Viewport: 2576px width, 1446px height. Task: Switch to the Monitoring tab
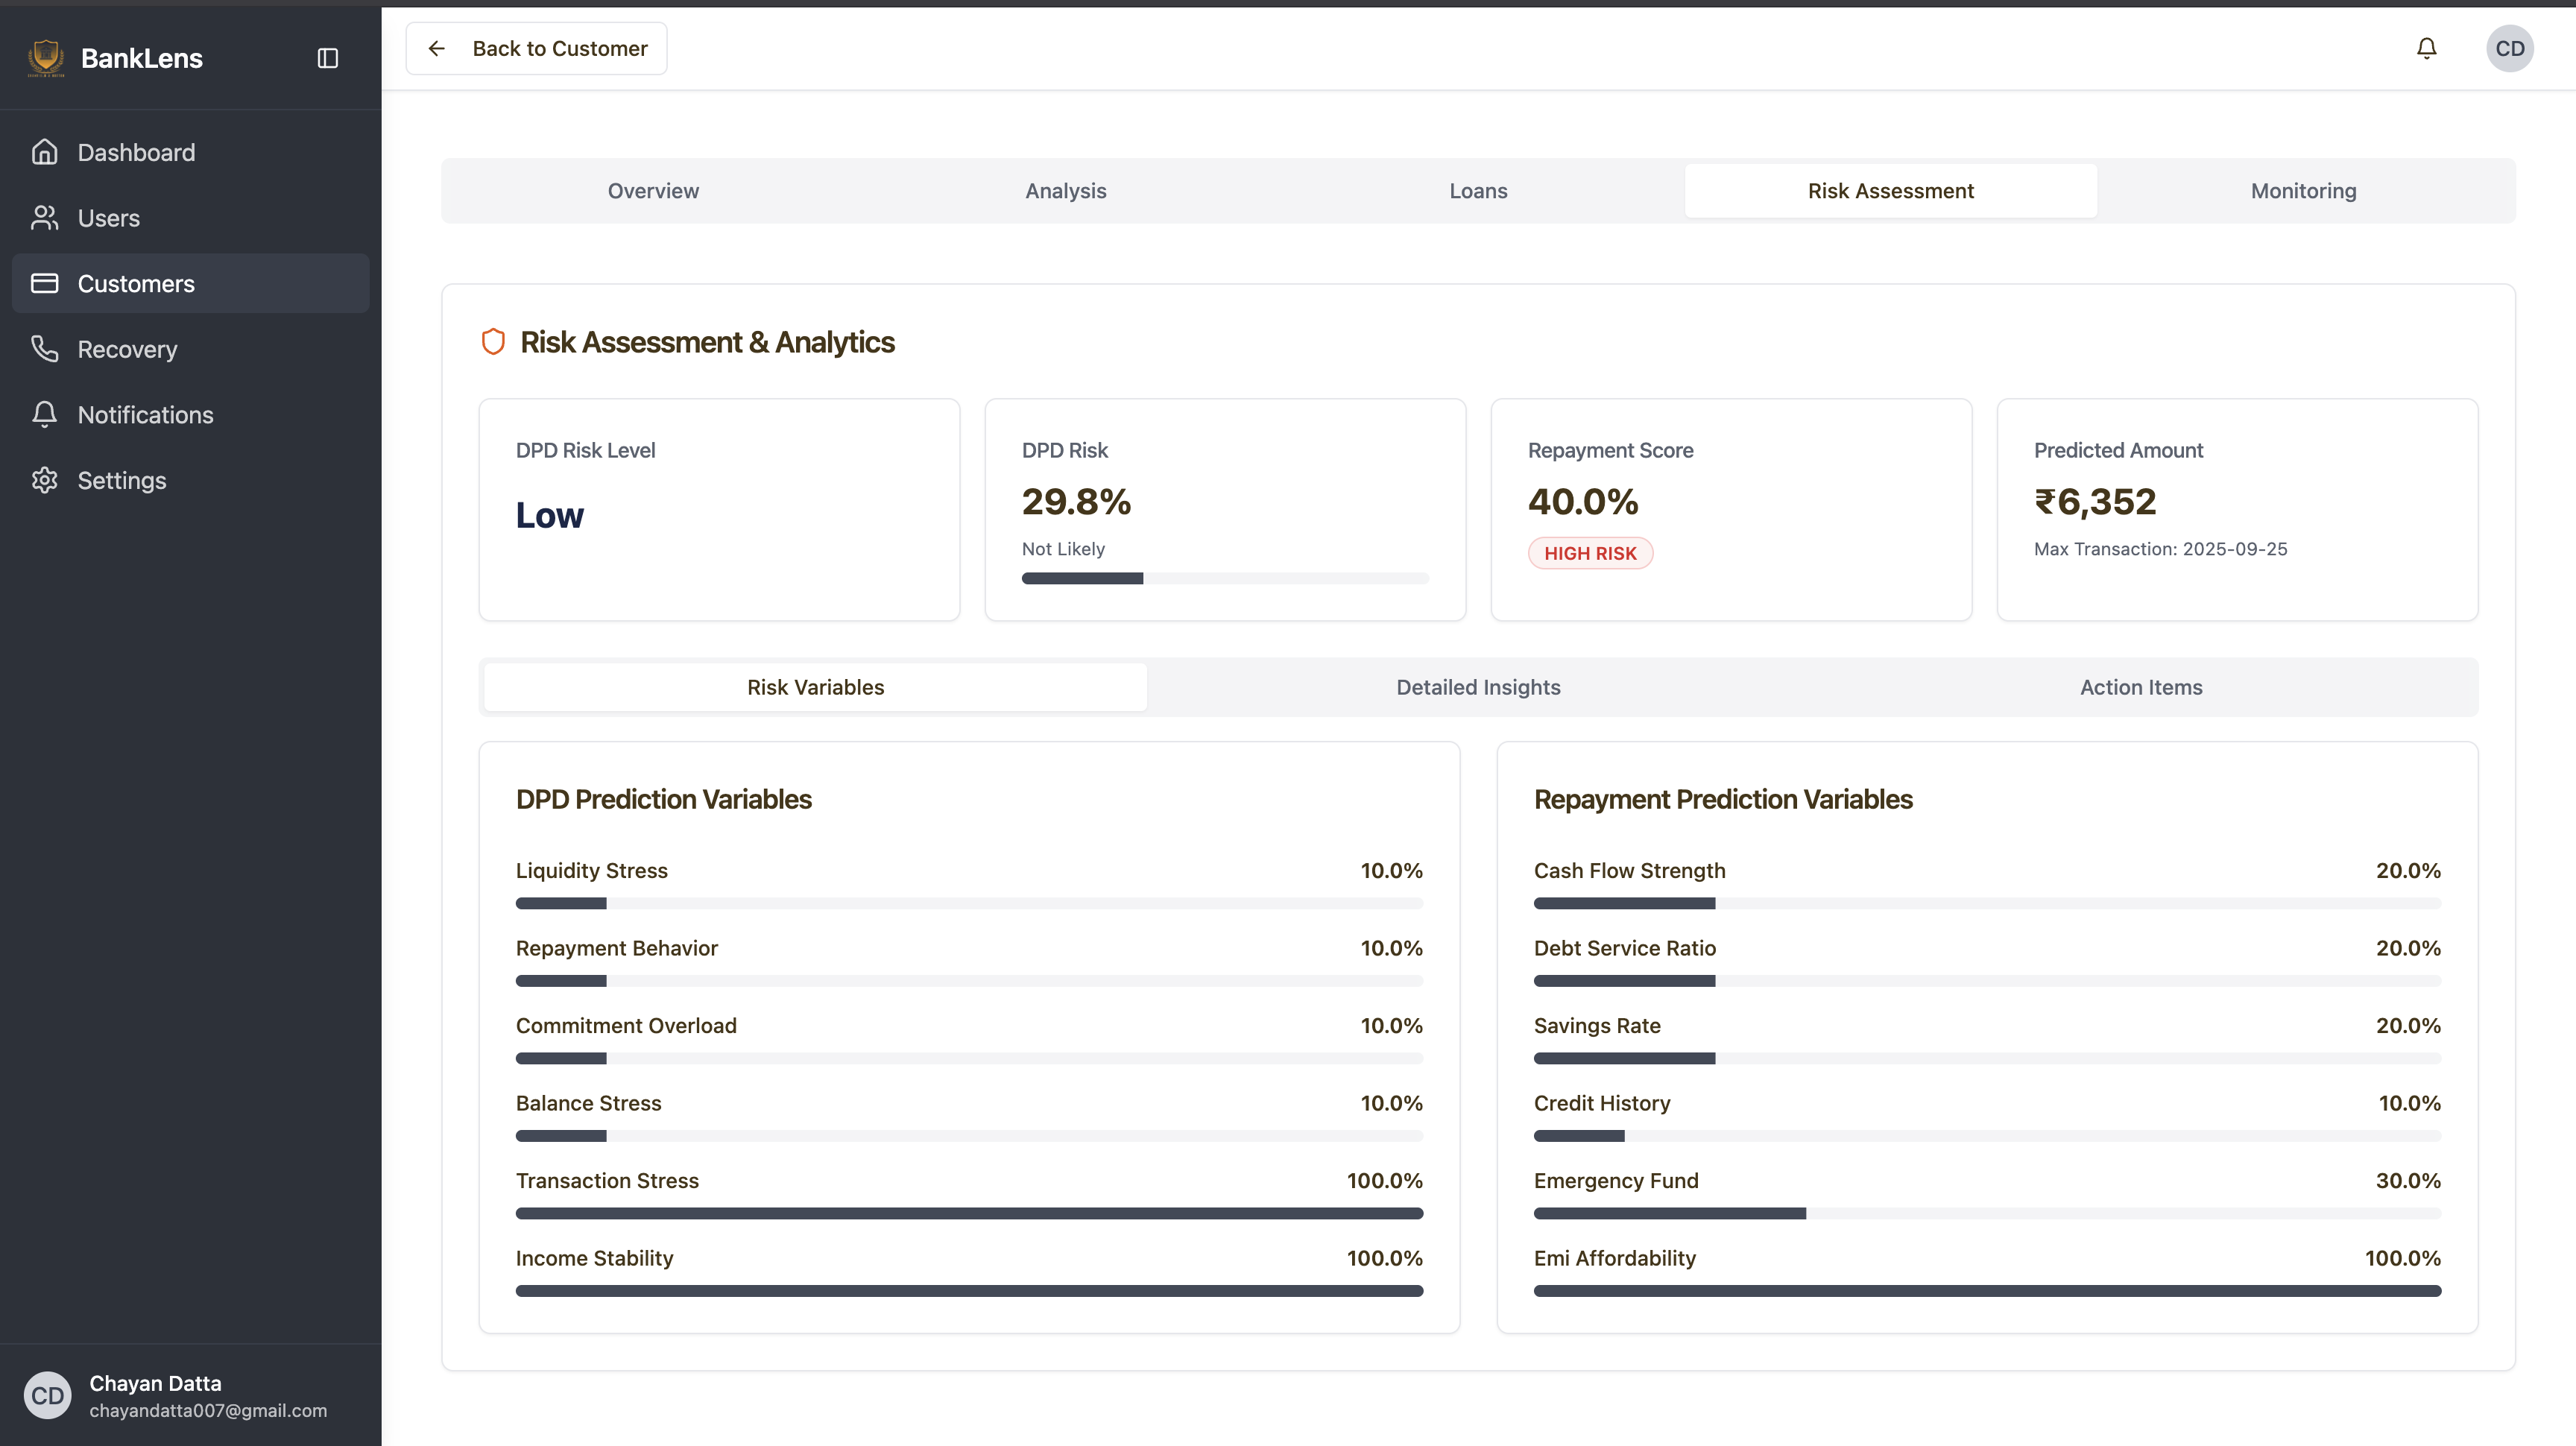pos(2303,191)
